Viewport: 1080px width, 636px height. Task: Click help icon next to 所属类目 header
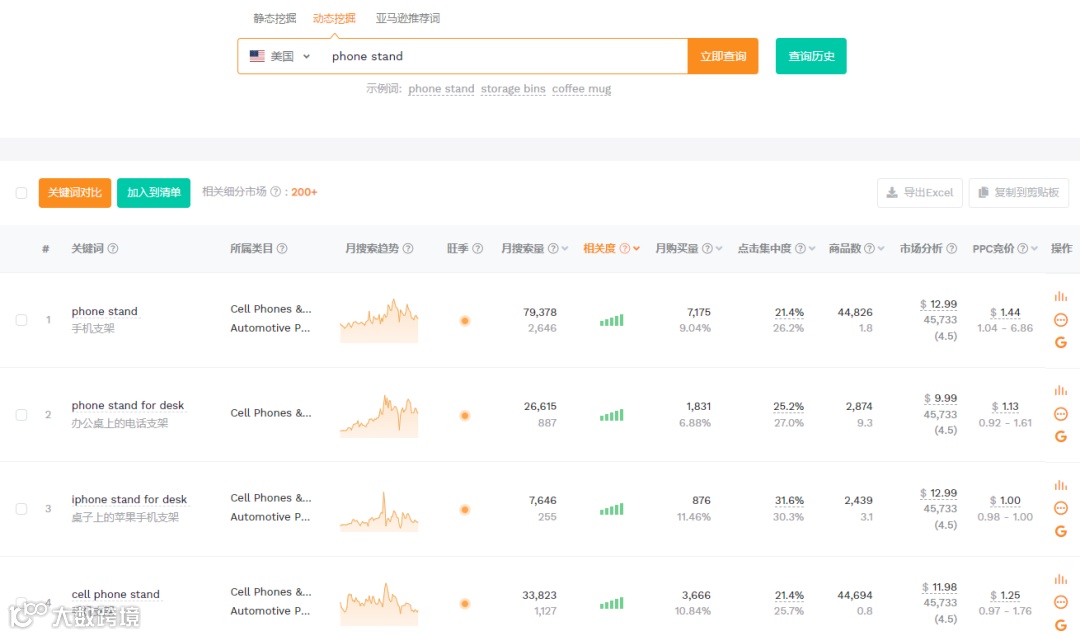coord(282,249)
